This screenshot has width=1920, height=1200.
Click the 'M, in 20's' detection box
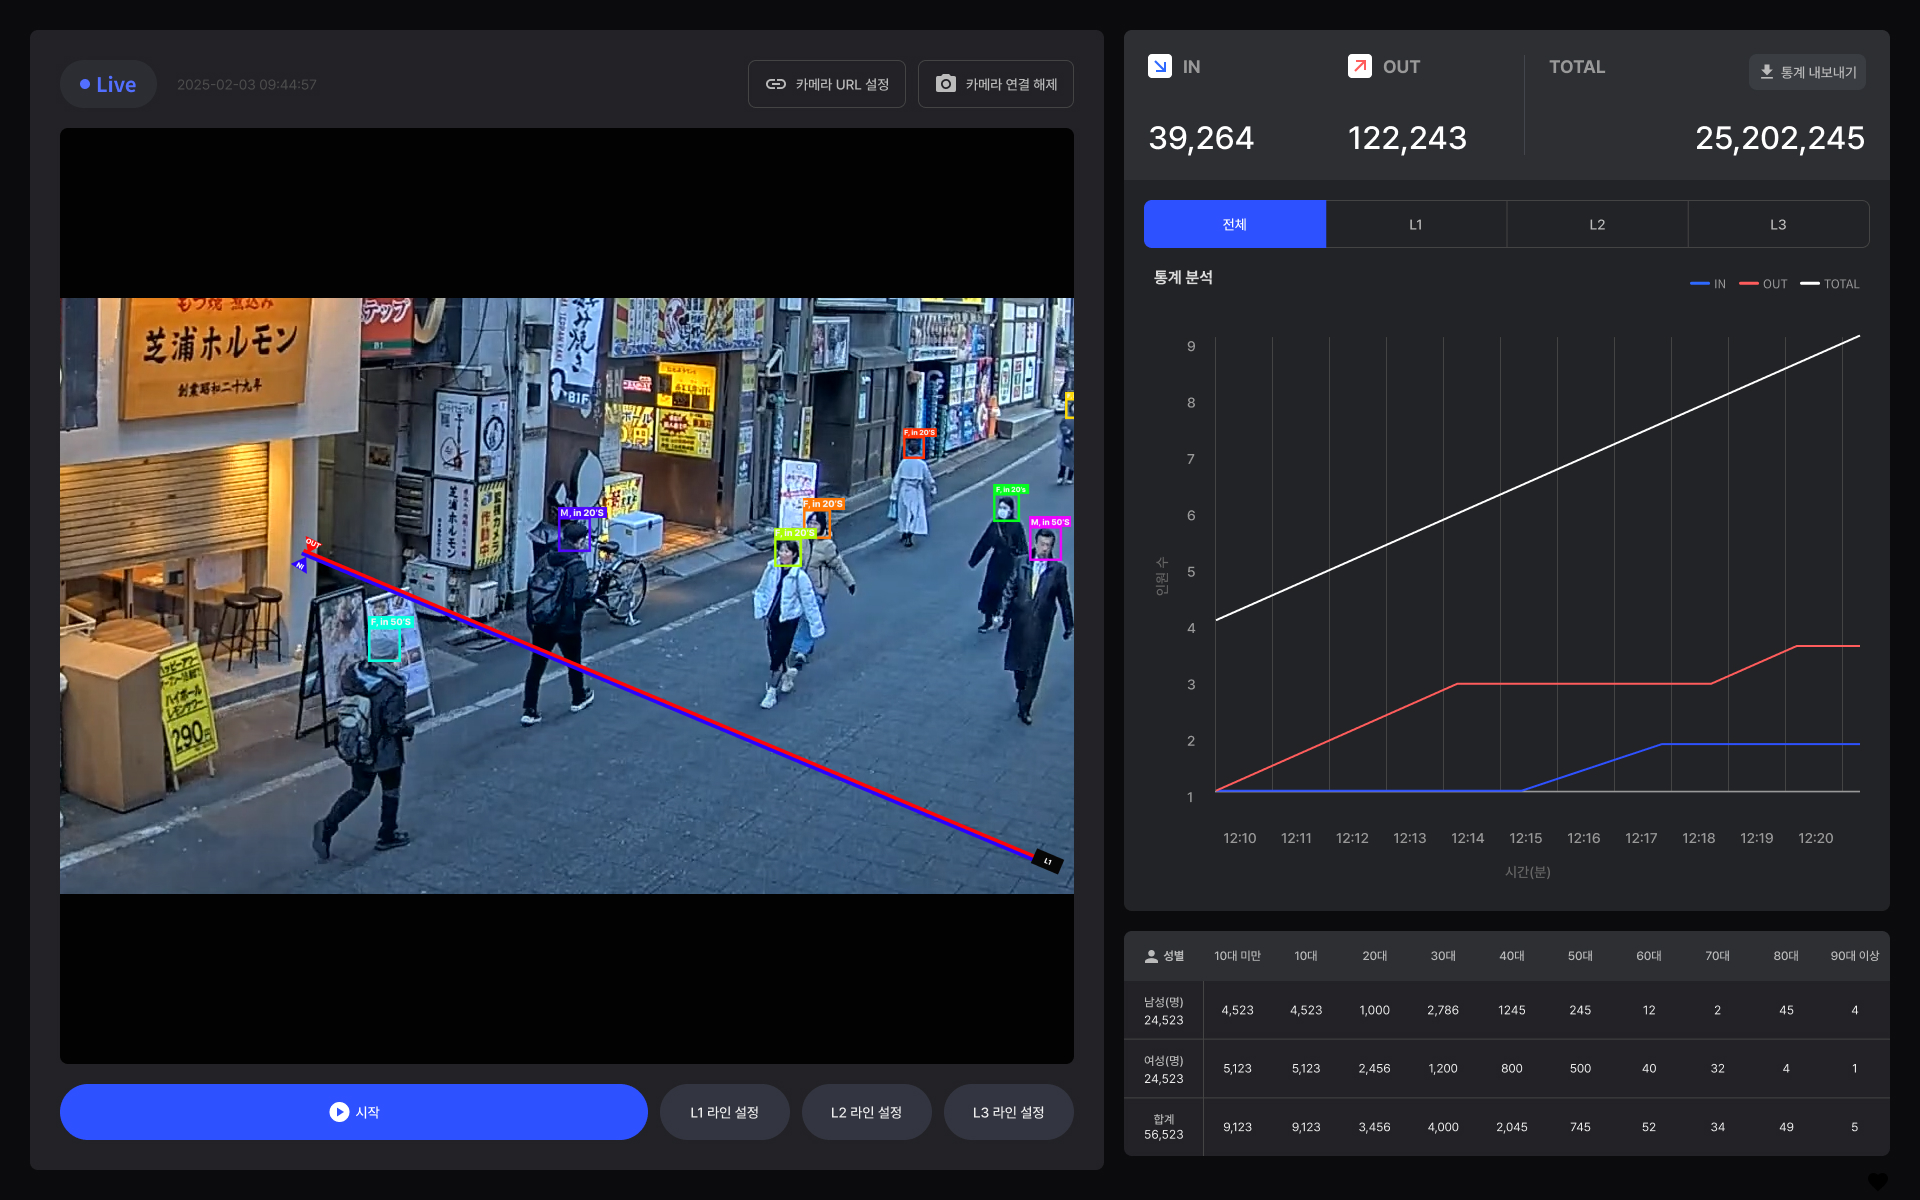tap(574, 533)
